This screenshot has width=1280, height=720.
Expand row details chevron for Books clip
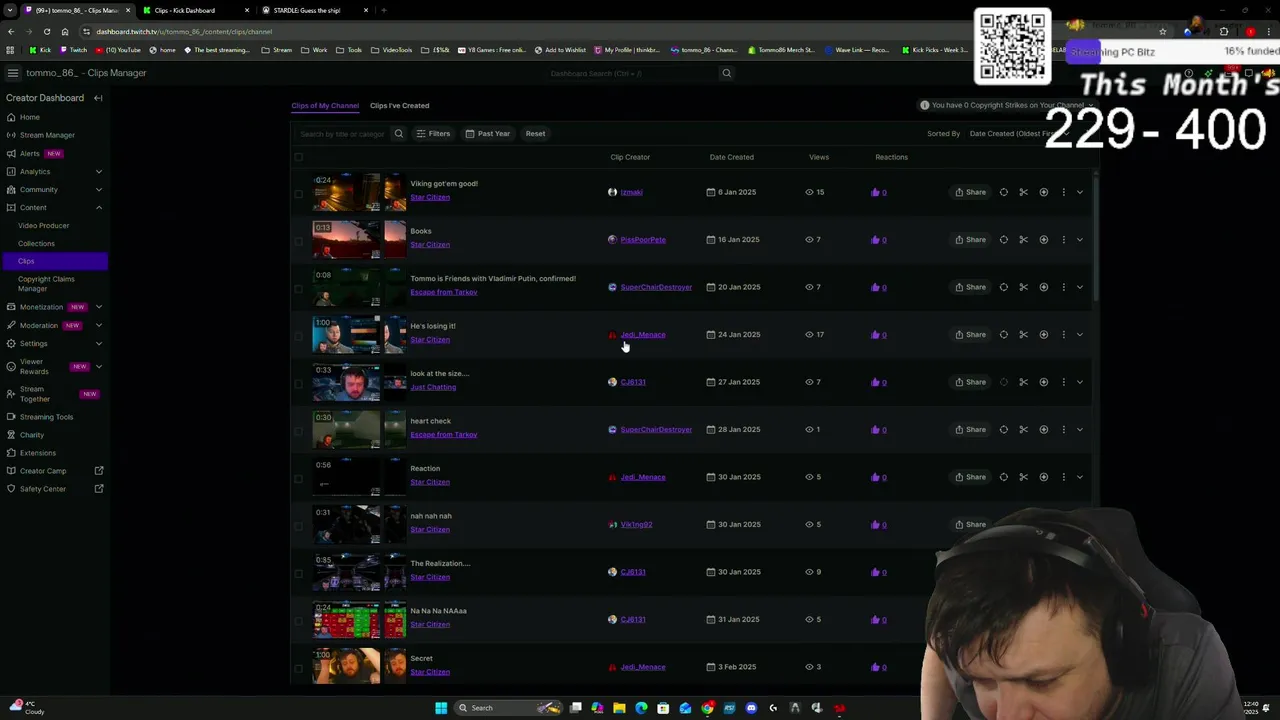[1080, 240]
